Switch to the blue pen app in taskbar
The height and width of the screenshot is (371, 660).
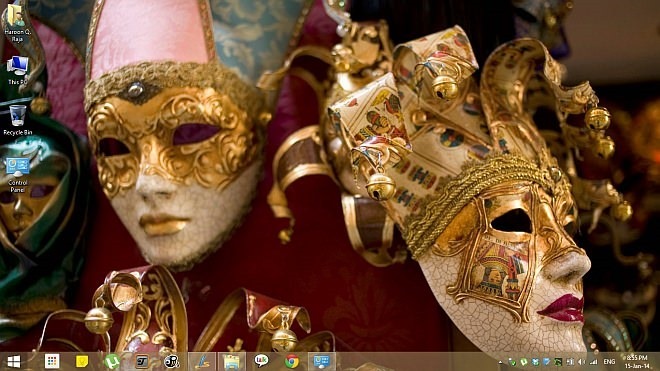click(x=202, y=361)
